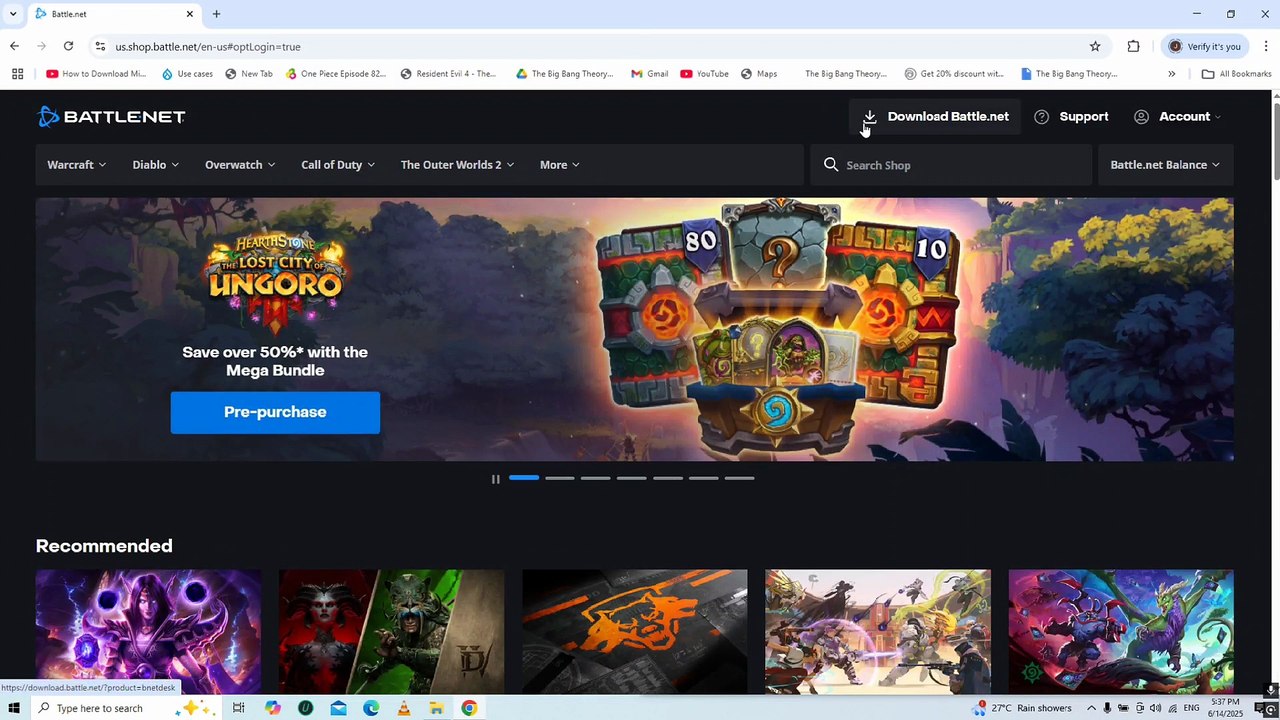The image size is (1280, 720).
Task: Open the One Piece Episode bookmark
Action: 335,74
